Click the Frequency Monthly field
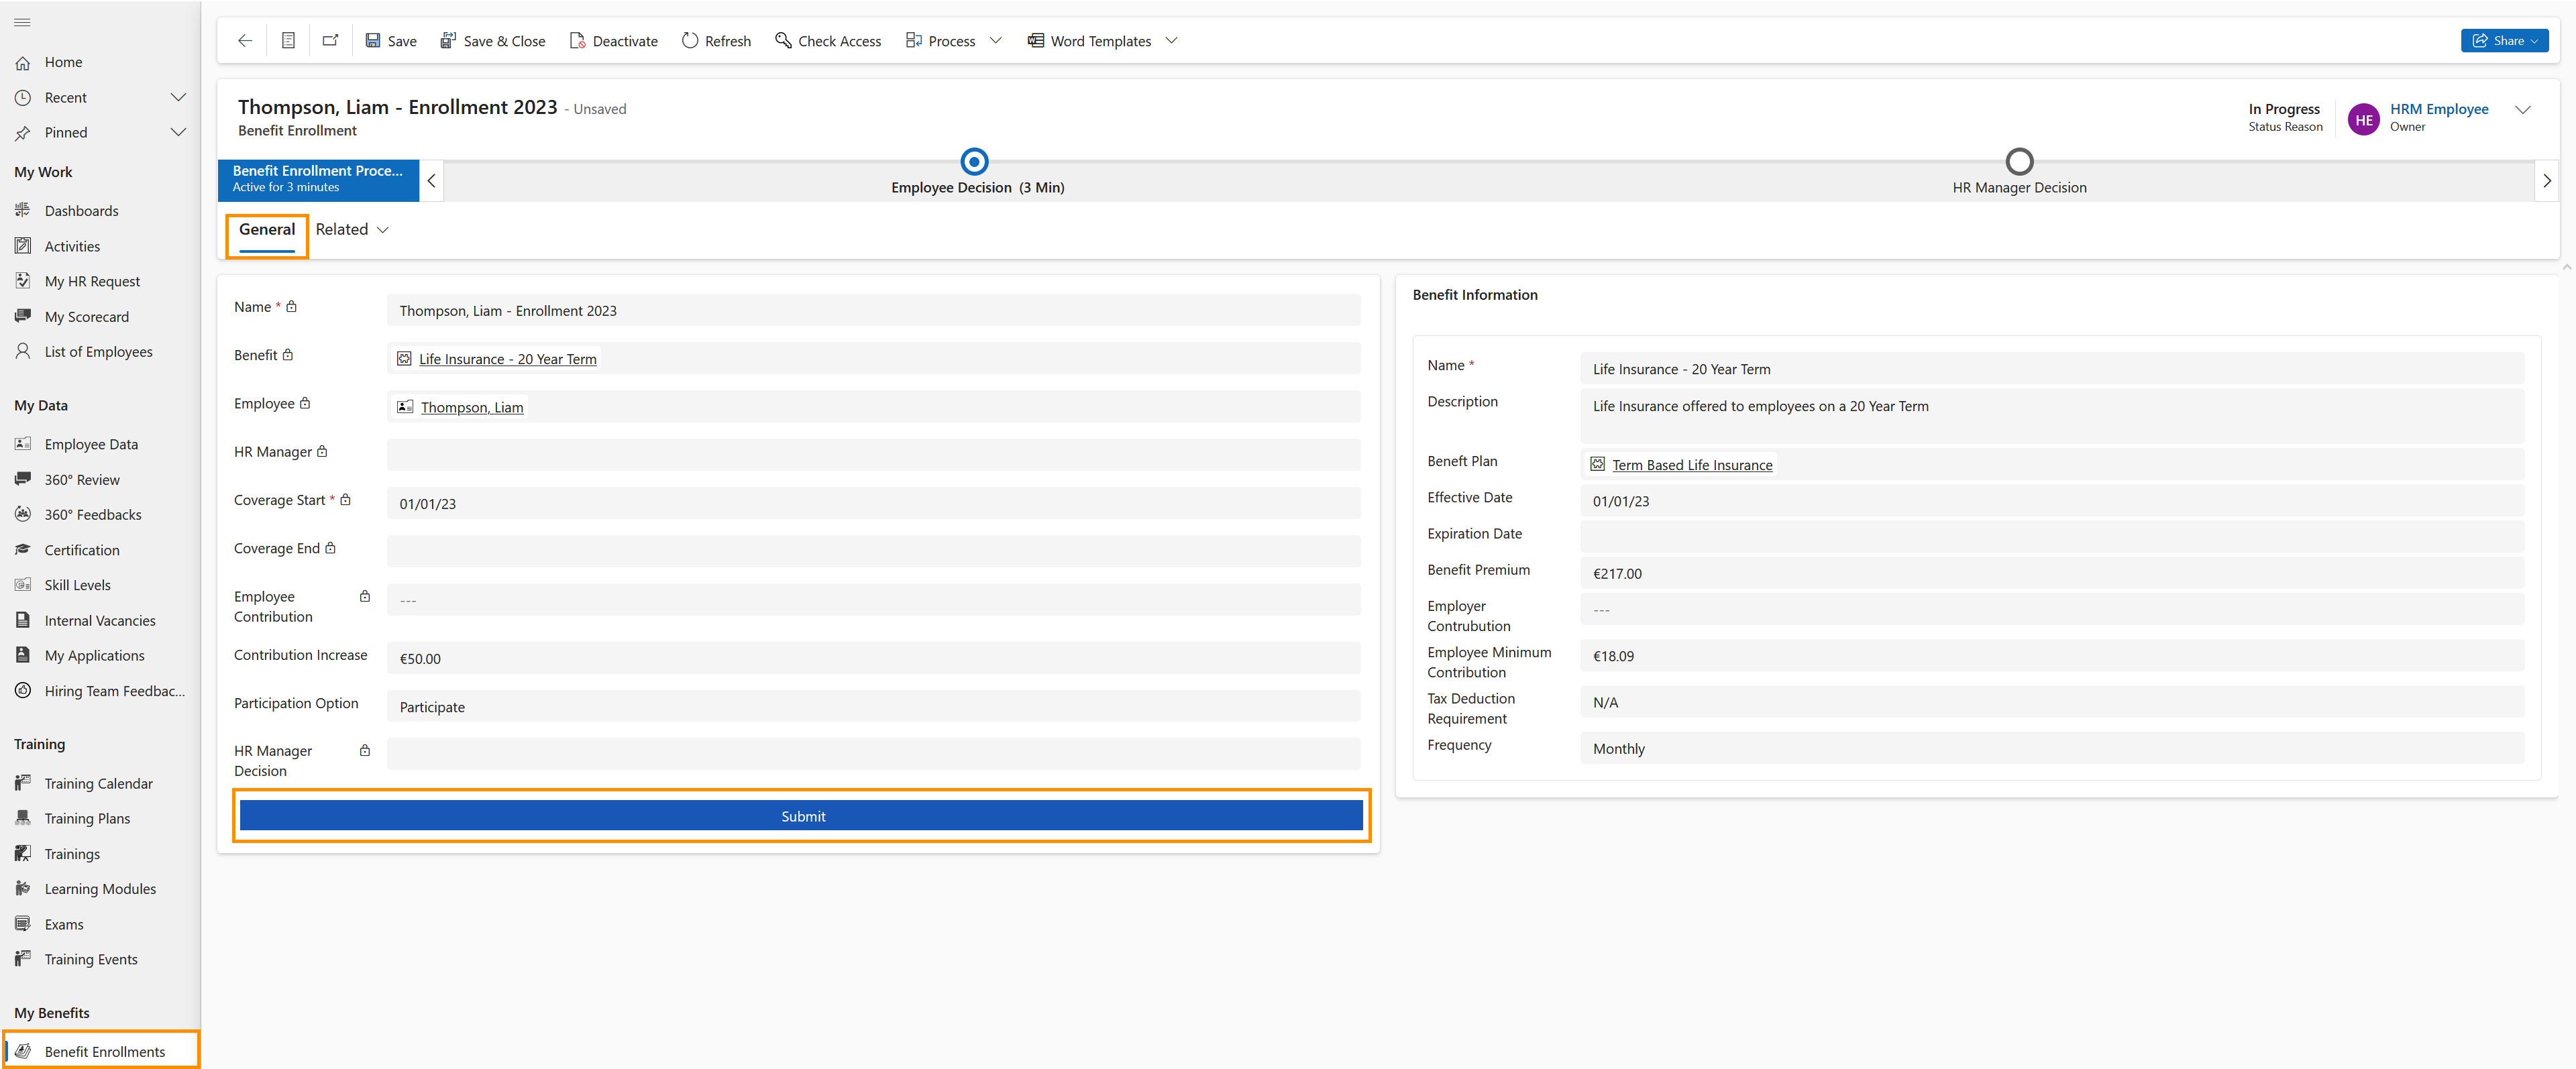Screen dimensions: 2576x1069 click(2052, 748)
